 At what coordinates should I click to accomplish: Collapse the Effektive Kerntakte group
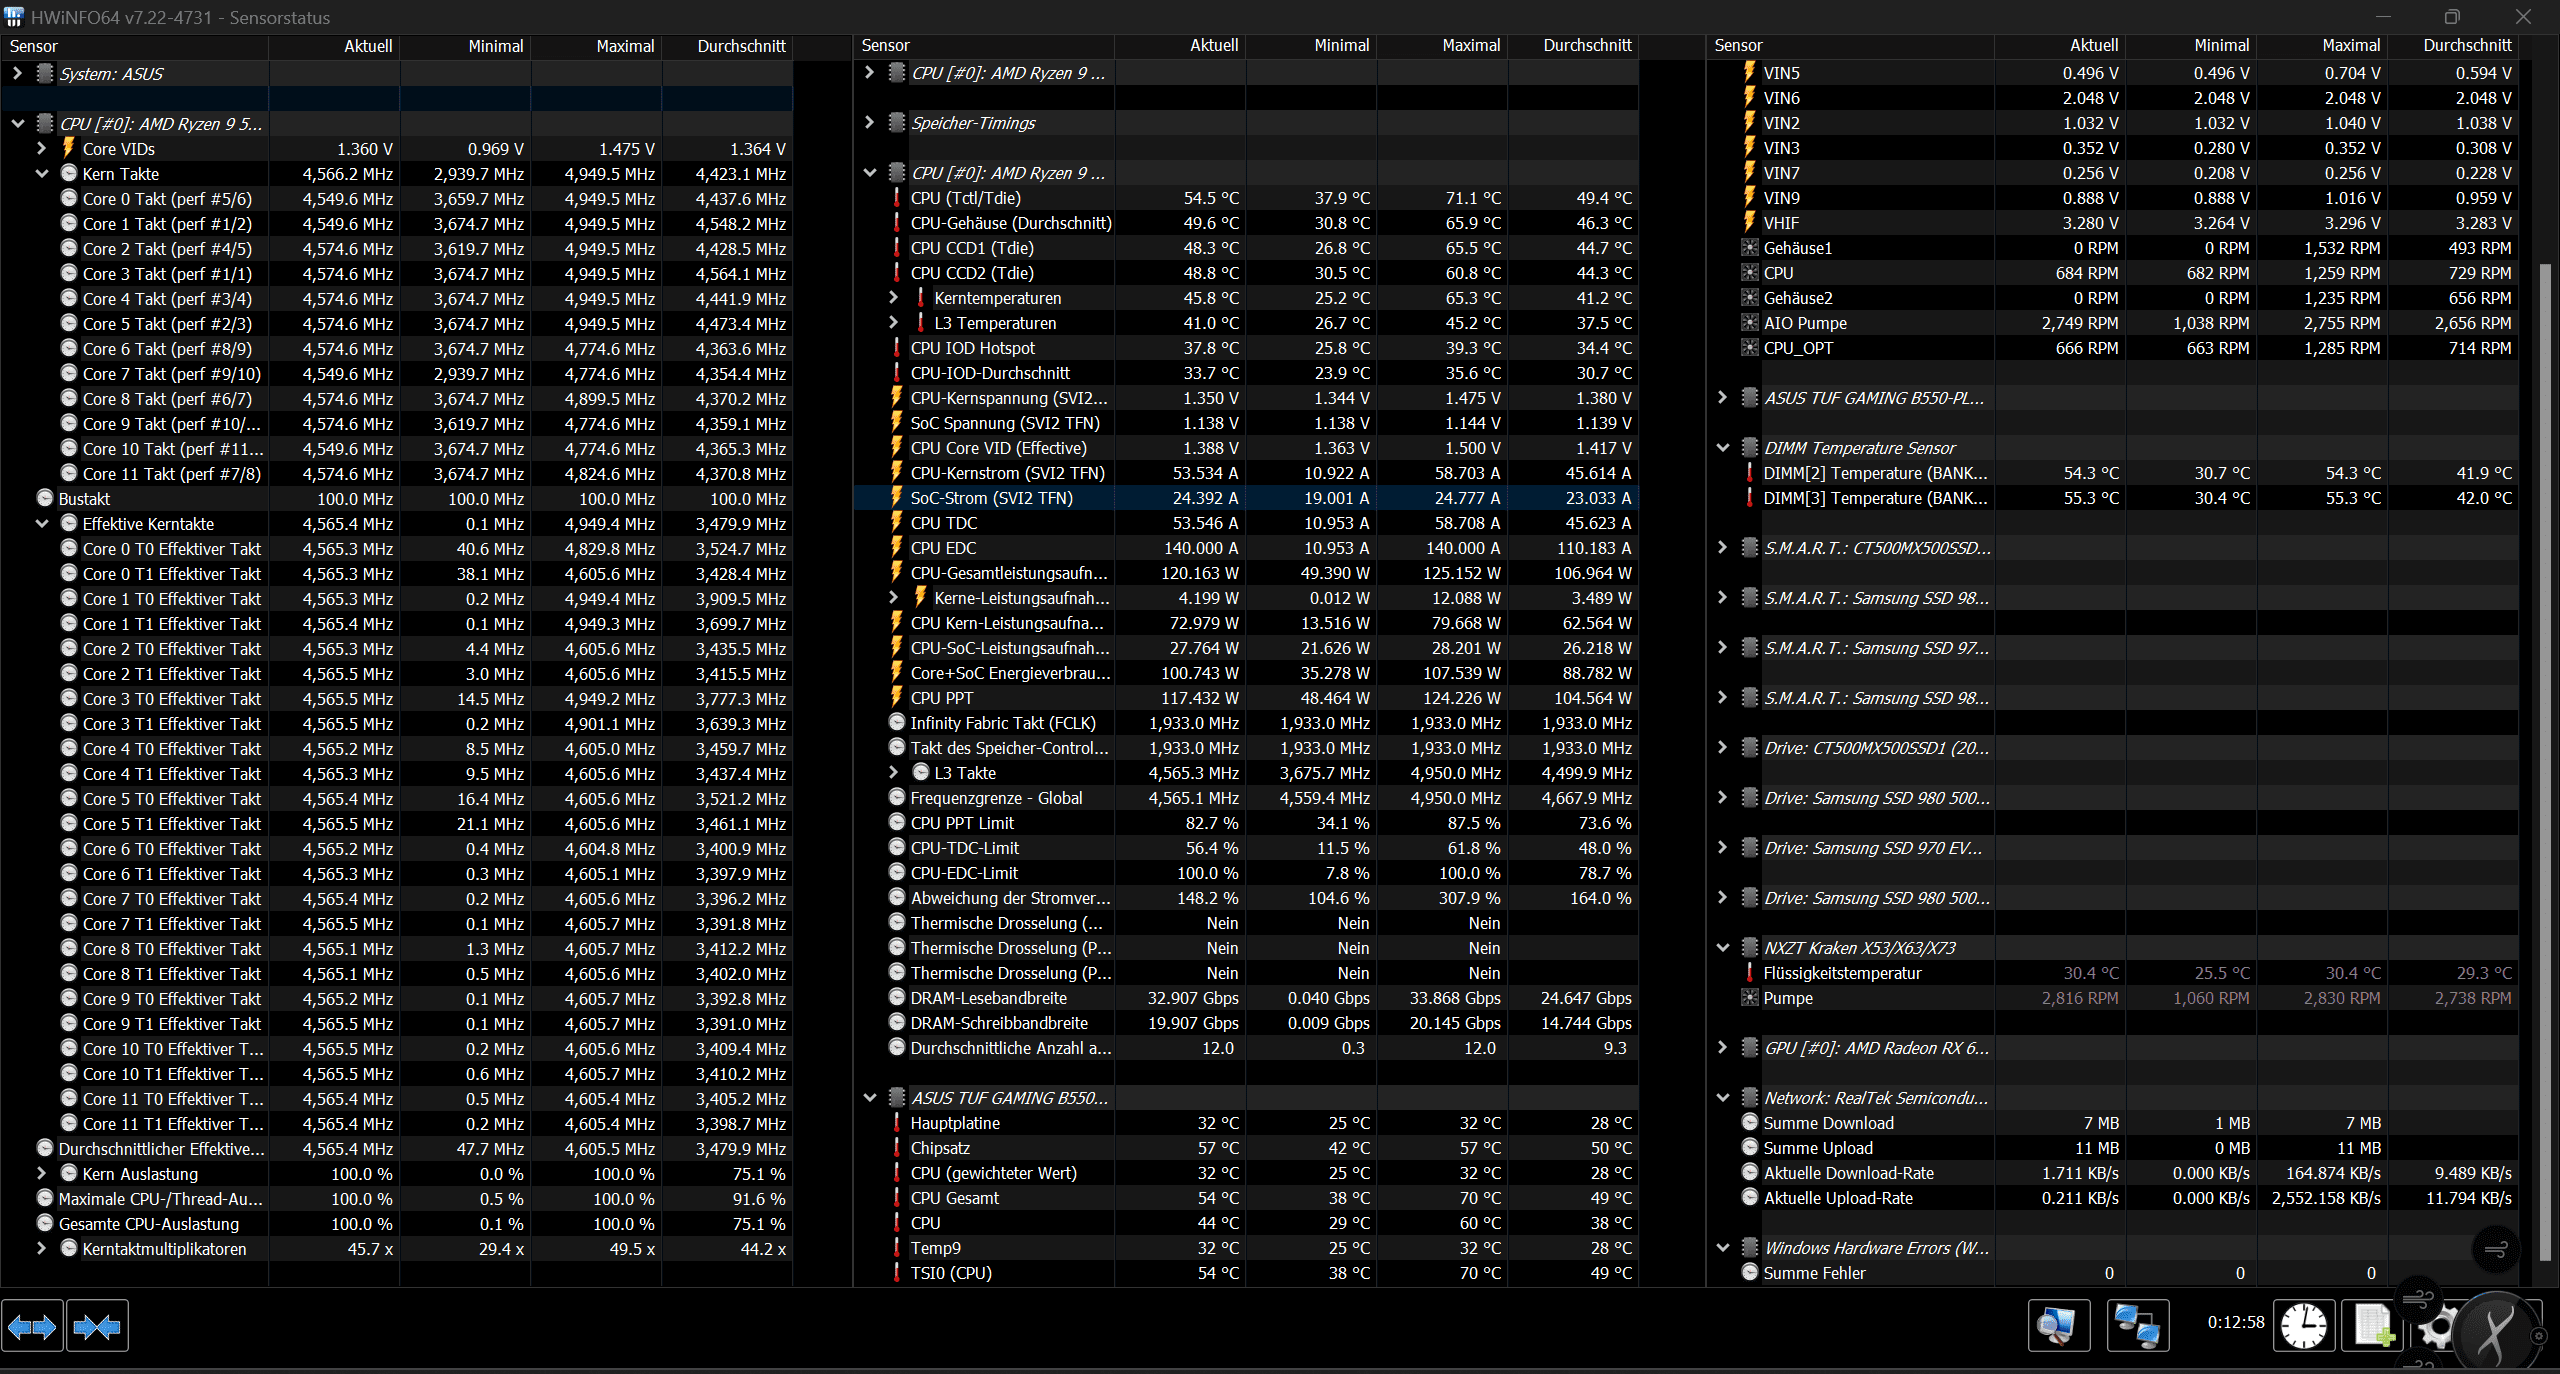(x=42, y=524)
